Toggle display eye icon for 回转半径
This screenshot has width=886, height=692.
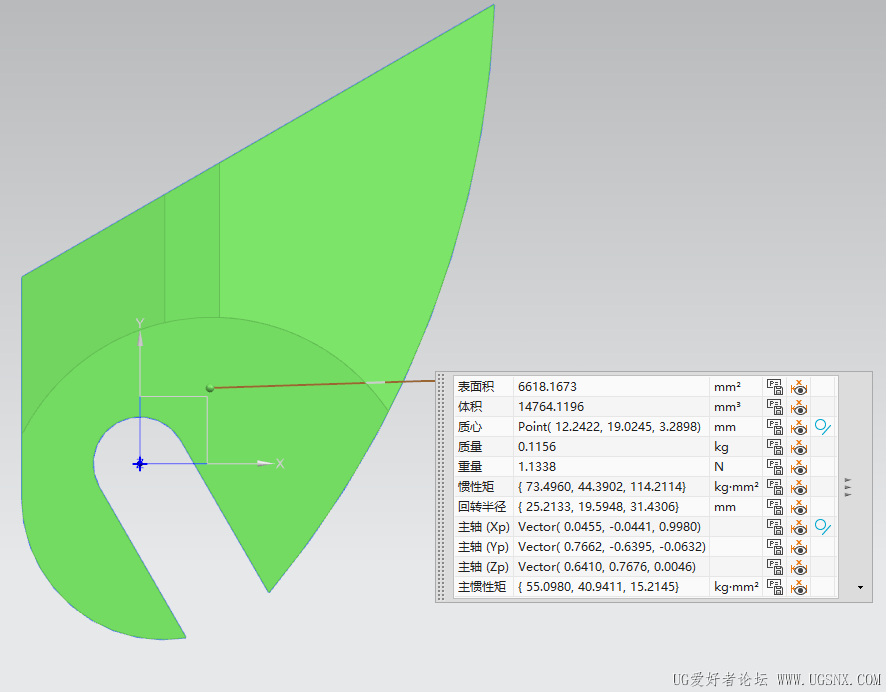(799, 507)
